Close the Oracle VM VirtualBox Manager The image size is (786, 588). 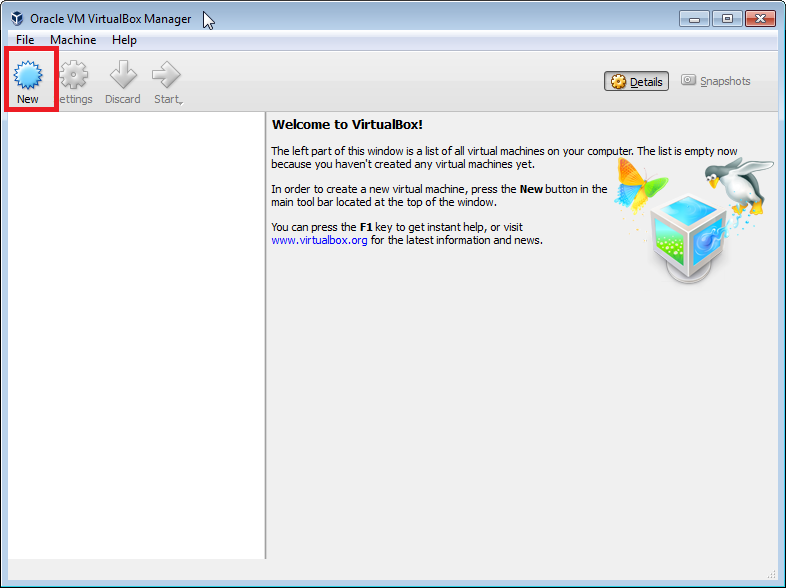[760, 18]
